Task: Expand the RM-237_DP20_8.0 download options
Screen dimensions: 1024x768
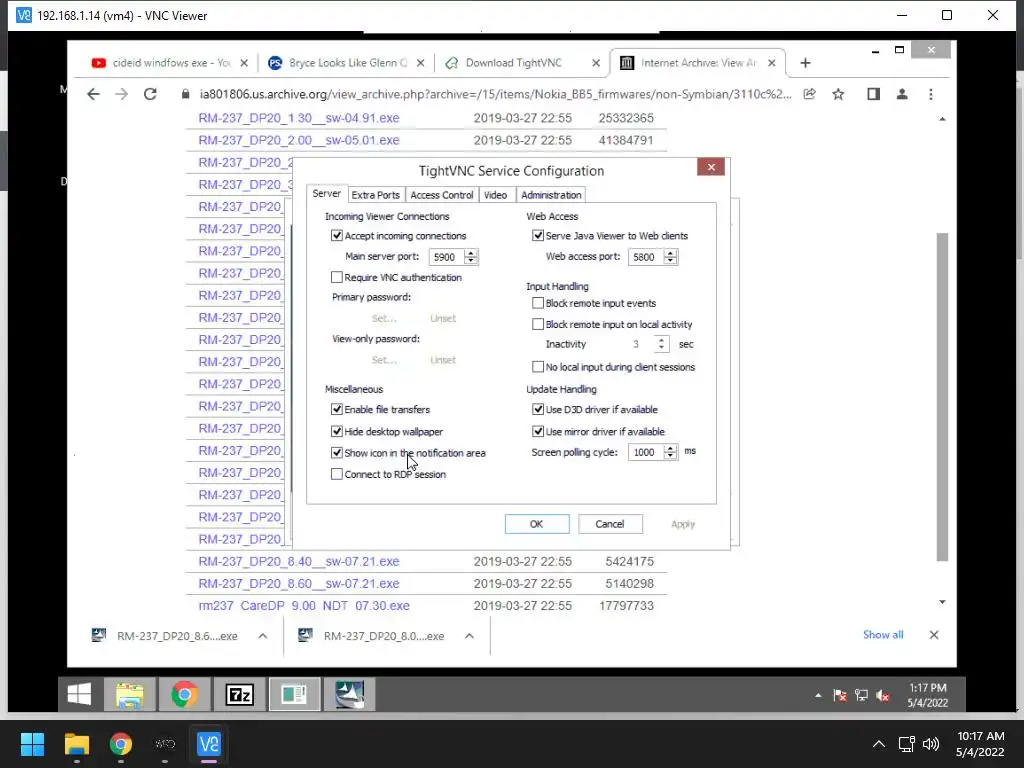Action: (469, 635)
